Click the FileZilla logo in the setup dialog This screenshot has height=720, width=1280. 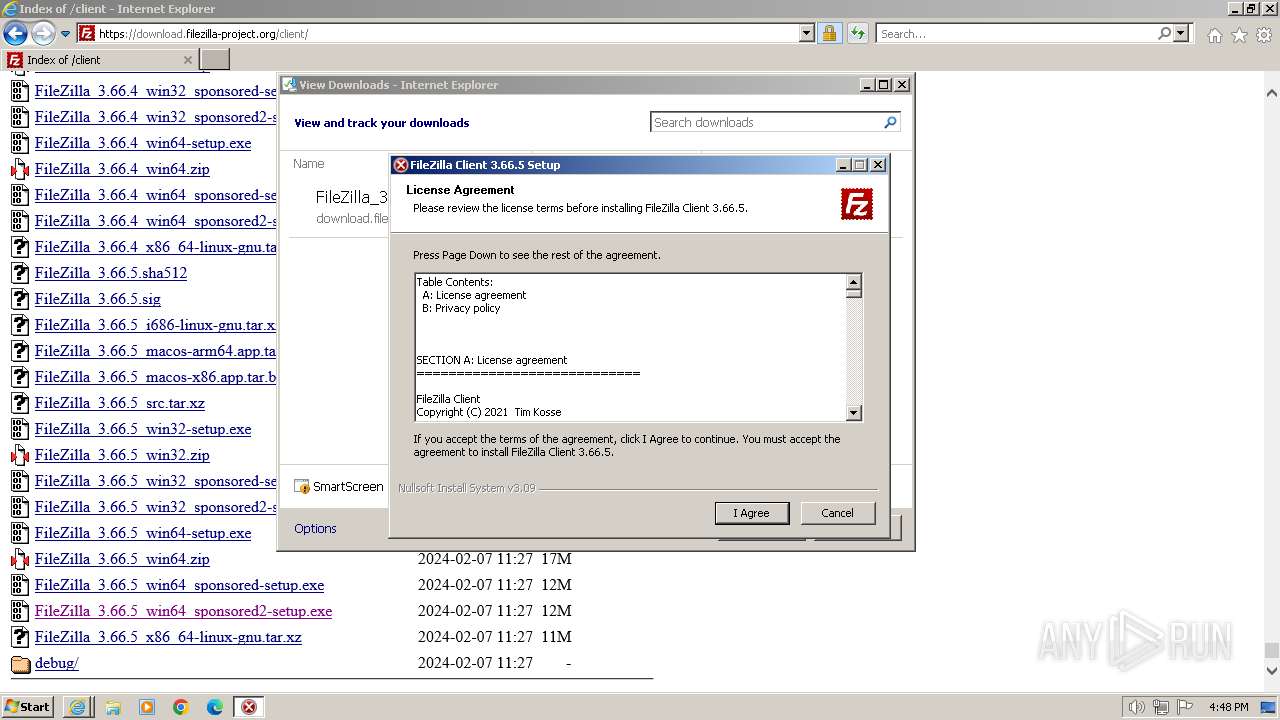857,204
